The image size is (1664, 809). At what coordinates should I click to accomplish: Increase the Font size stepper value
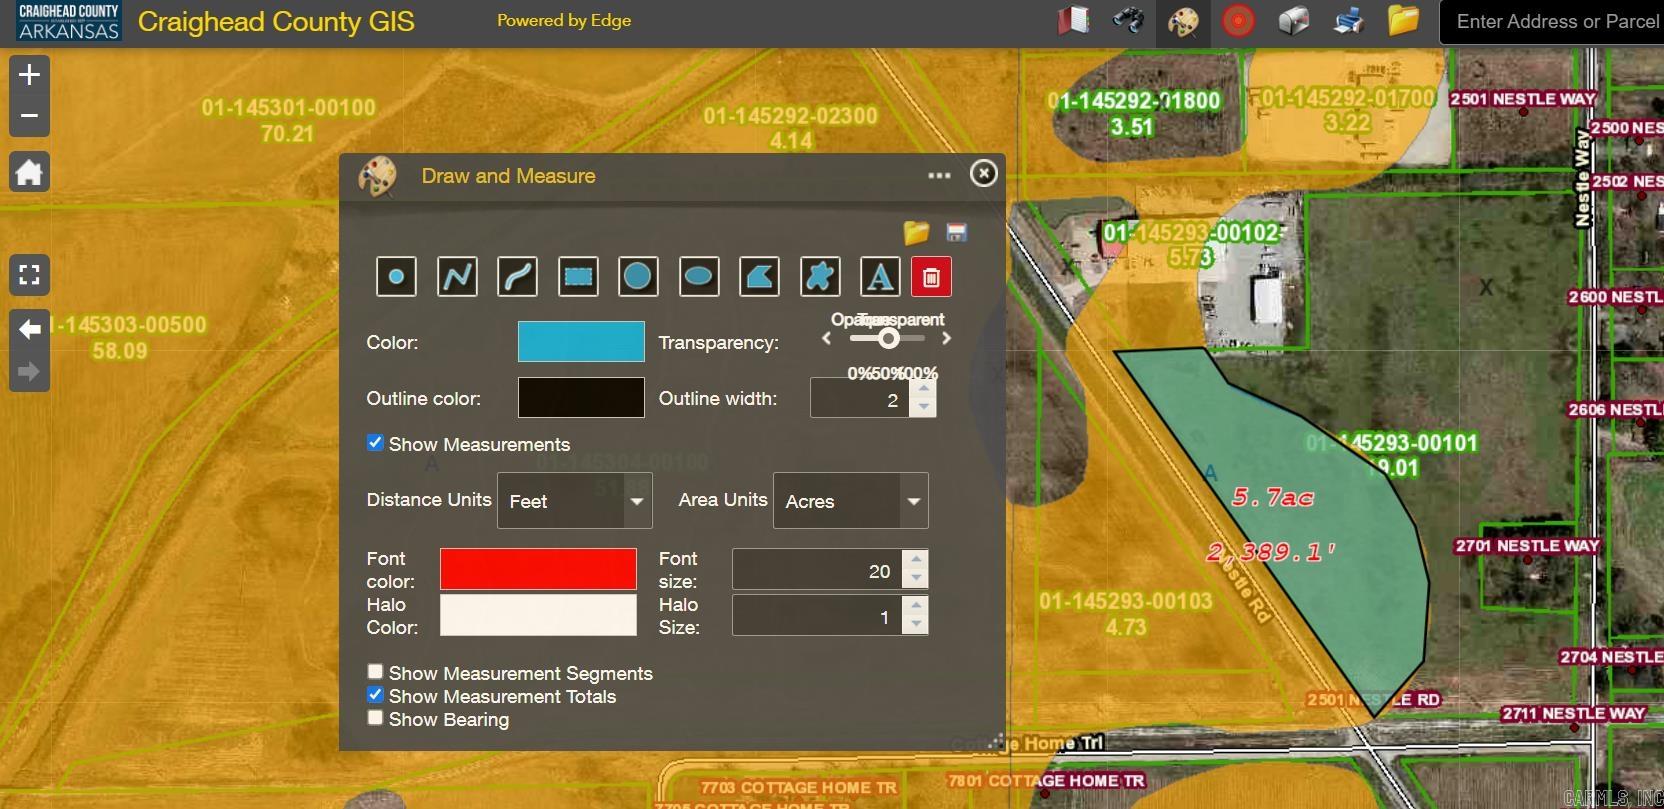[x=915, y=560]
